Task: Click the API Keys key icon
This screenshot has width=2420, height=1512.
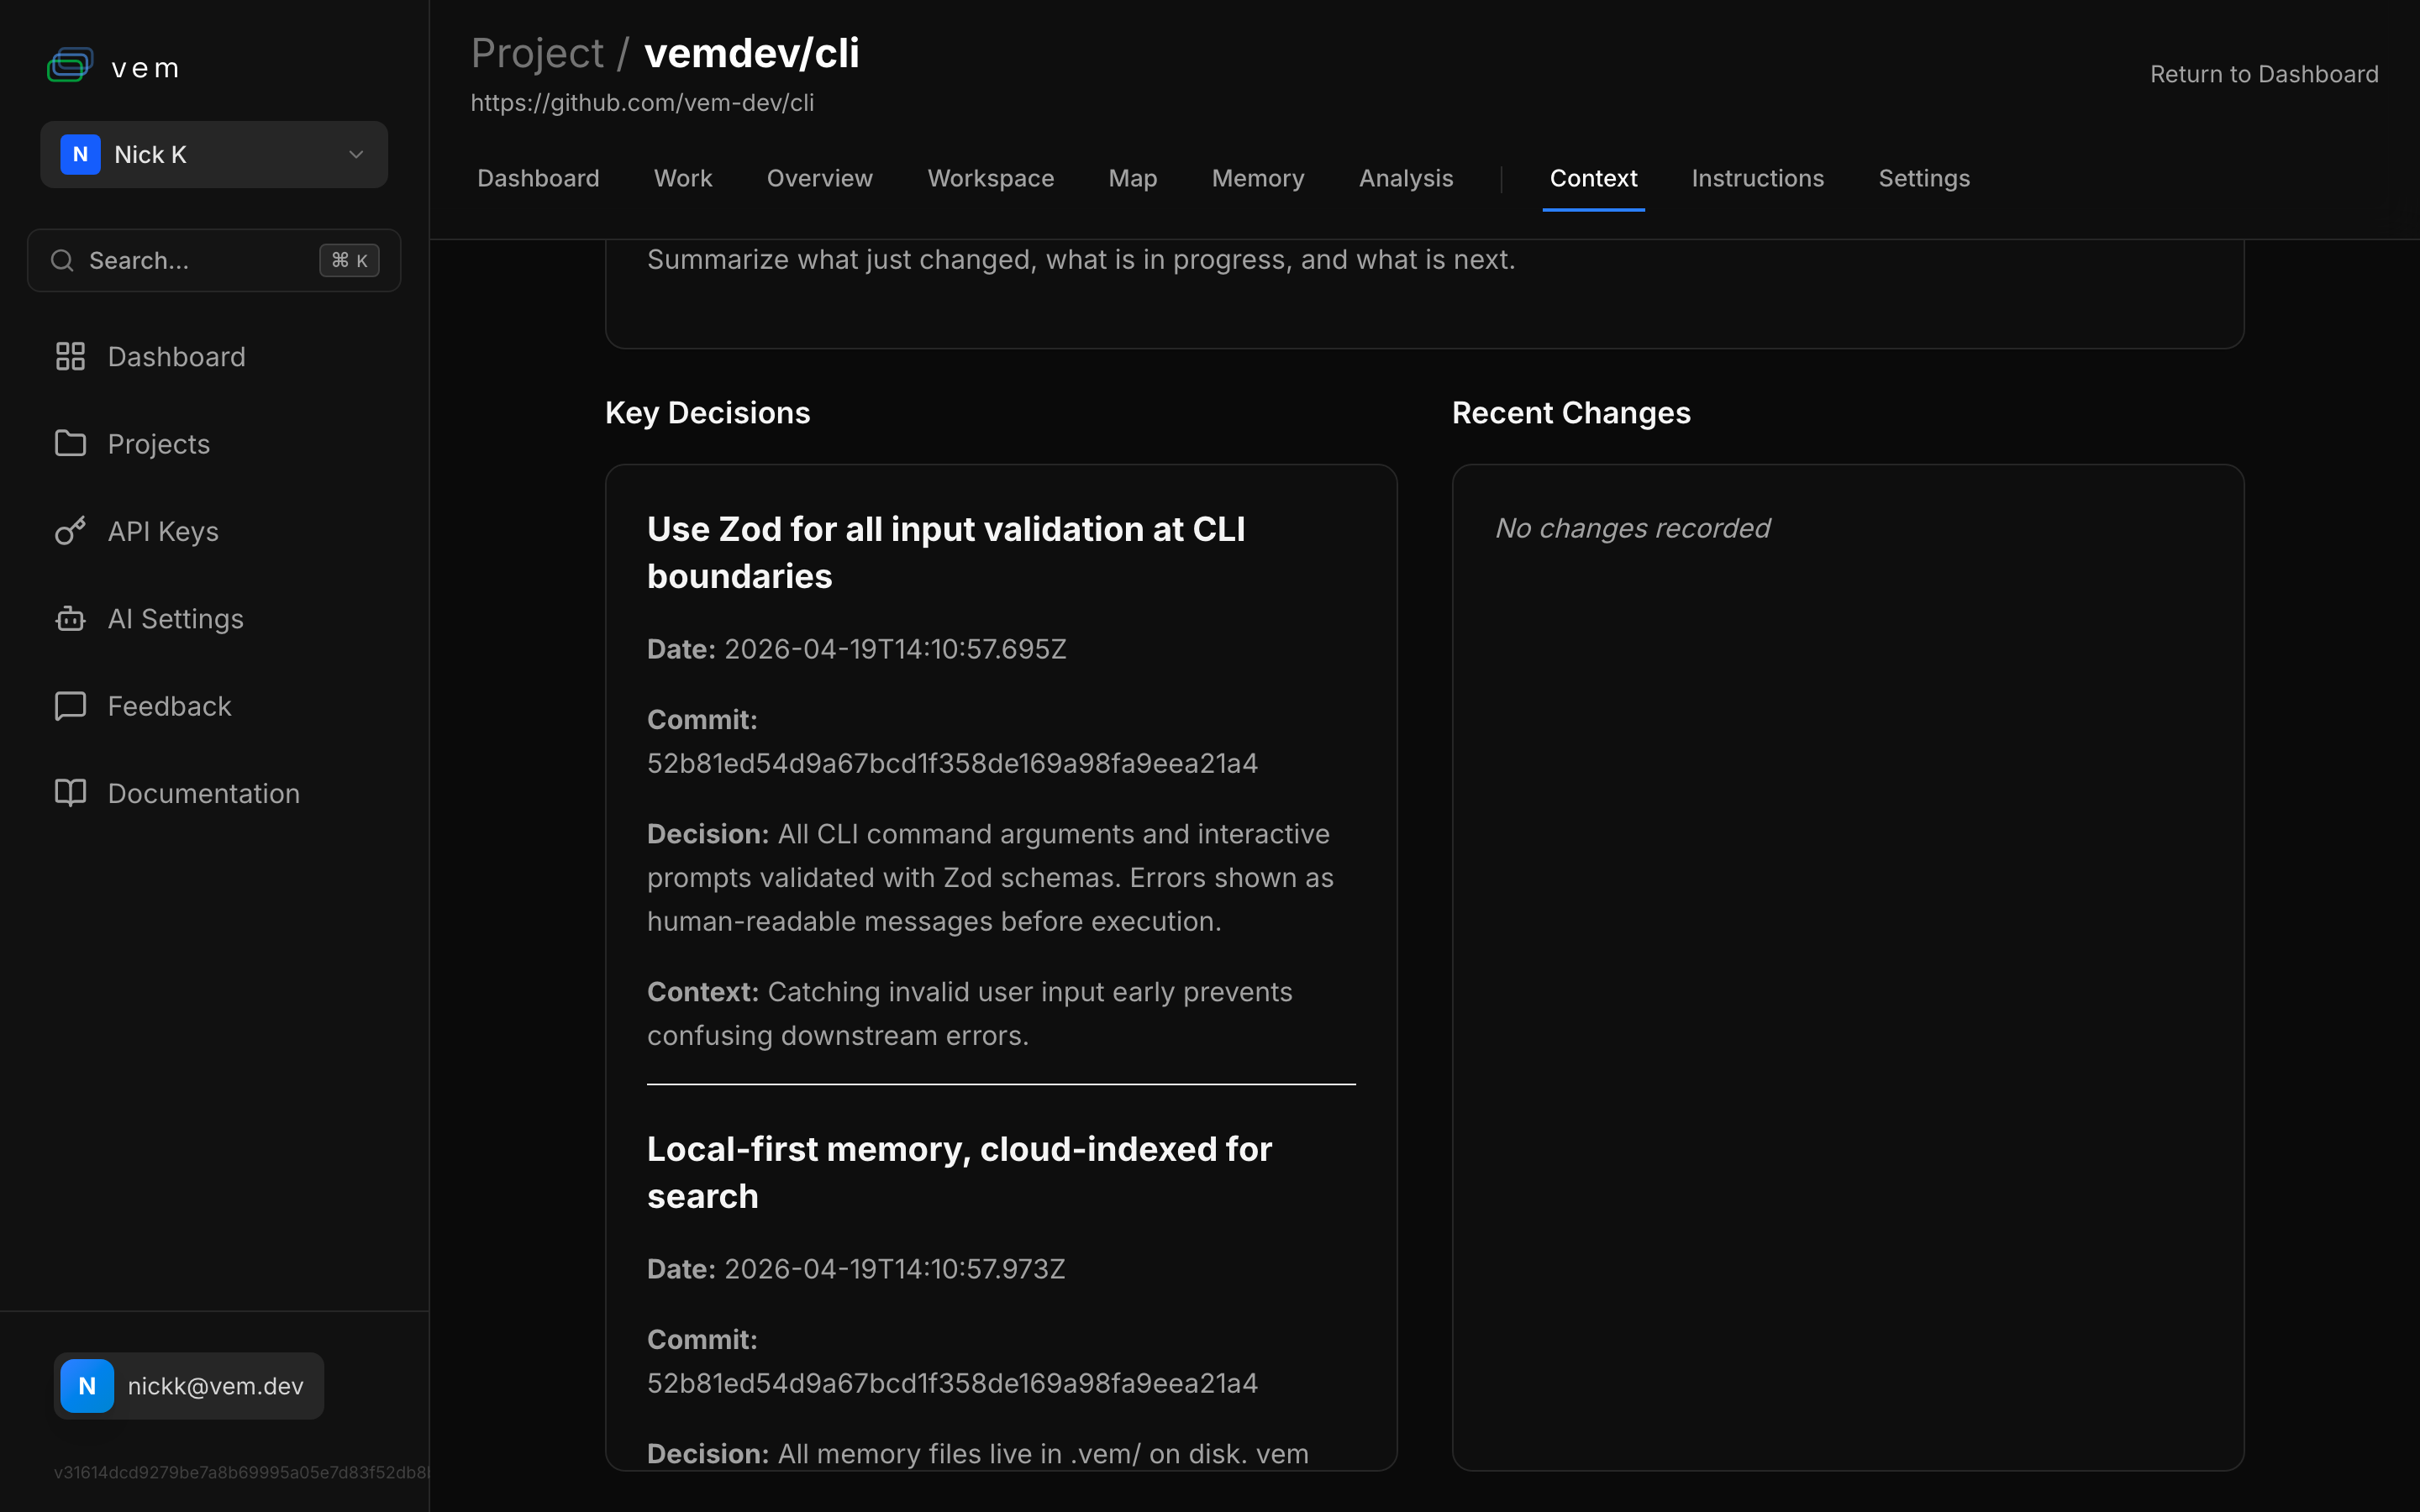Action: 70,531
